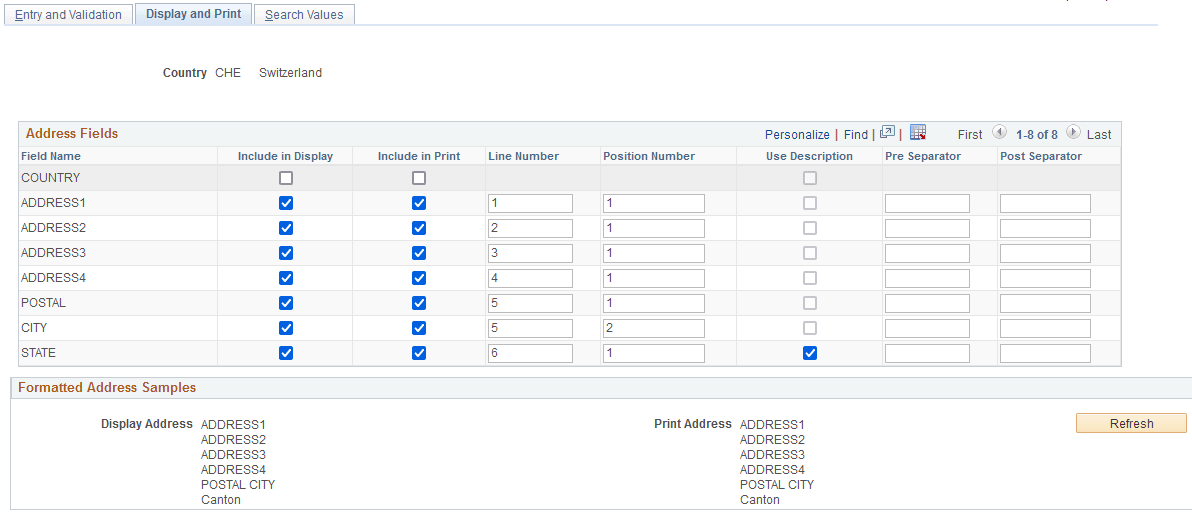Select the Display and Print tab
1192x514 pixels.
pyautogui.click(x=193, y=14)
